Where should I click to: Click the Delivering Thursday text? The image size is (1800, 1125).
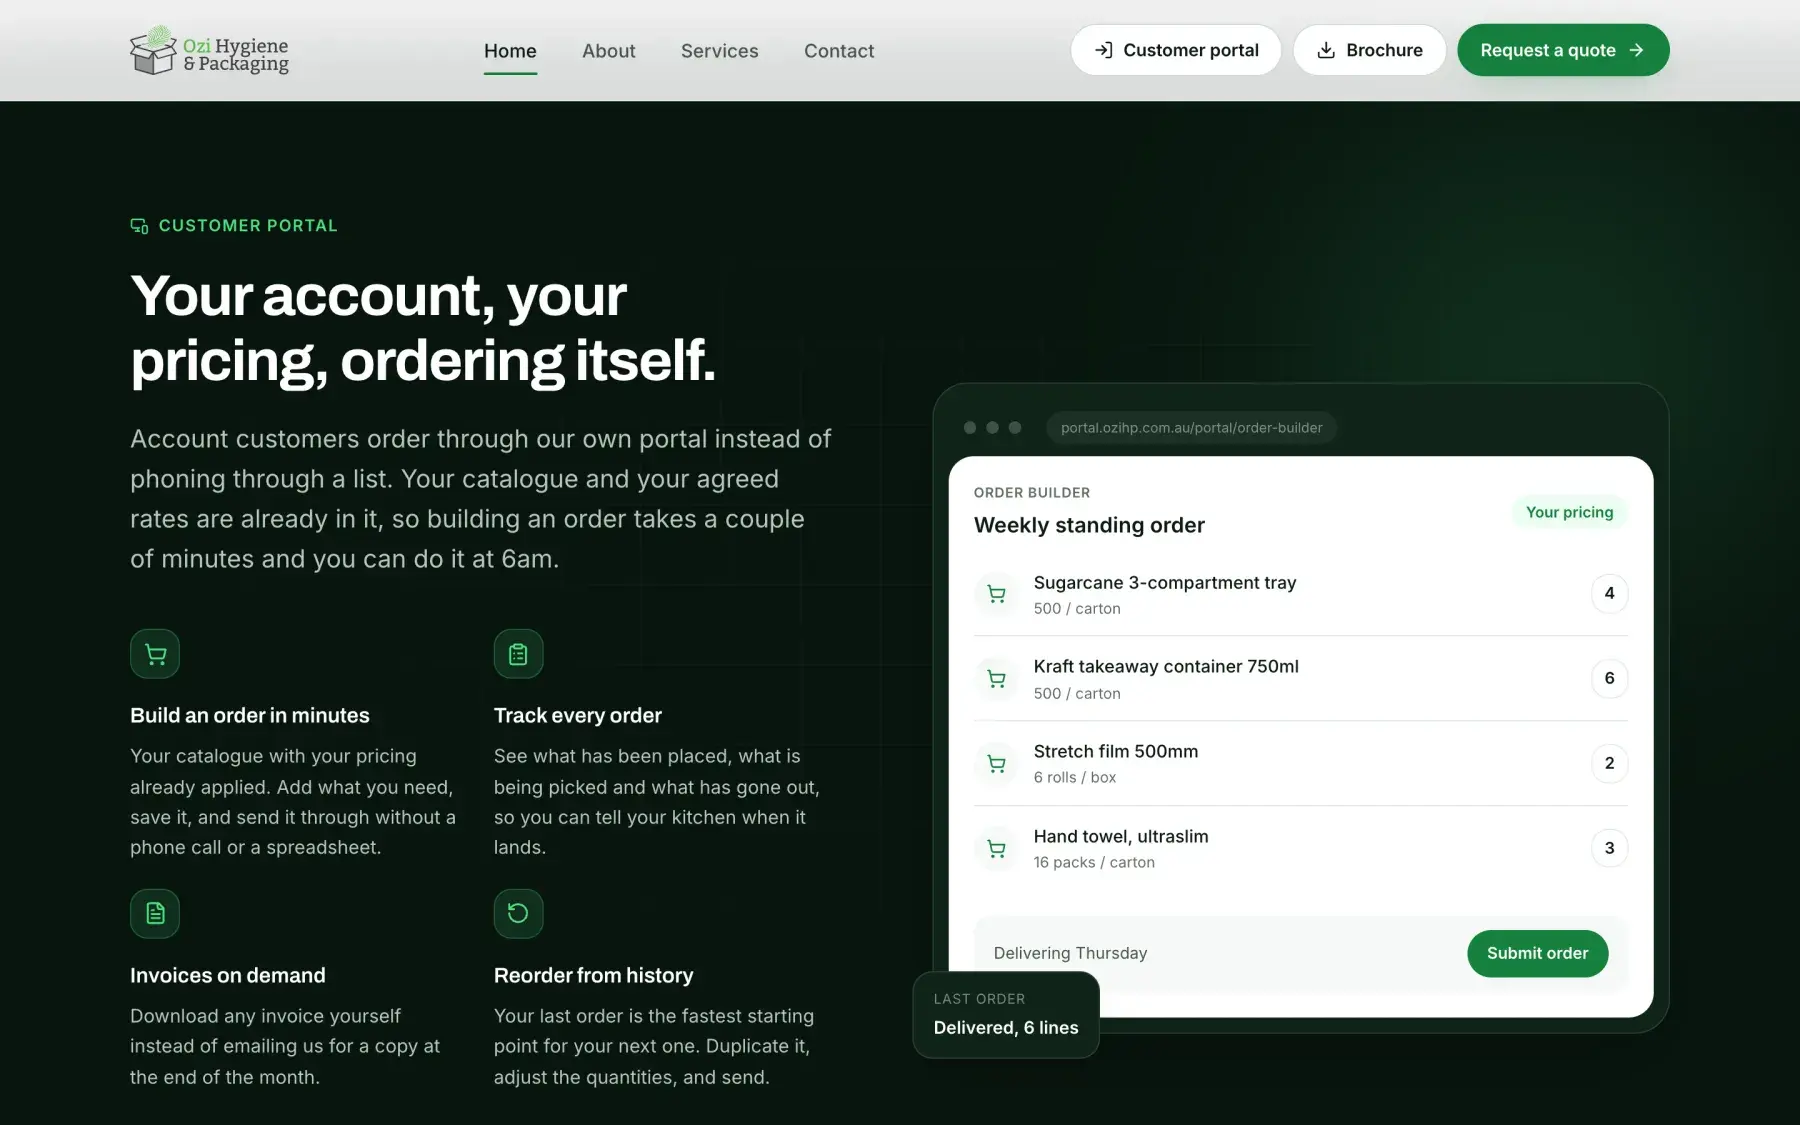(1070, 953)
